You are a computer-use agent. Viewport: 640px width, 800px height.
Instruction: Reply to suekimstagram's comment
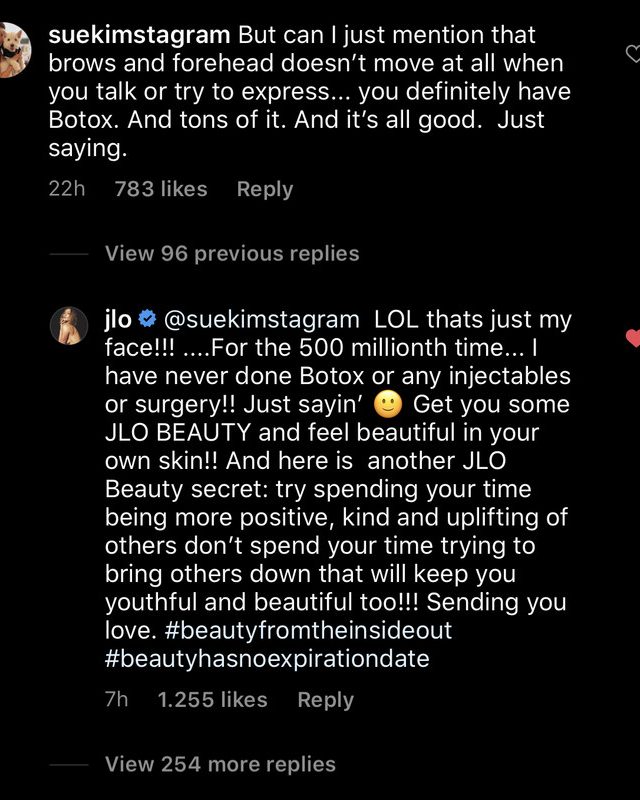click(x=265, y=189)
